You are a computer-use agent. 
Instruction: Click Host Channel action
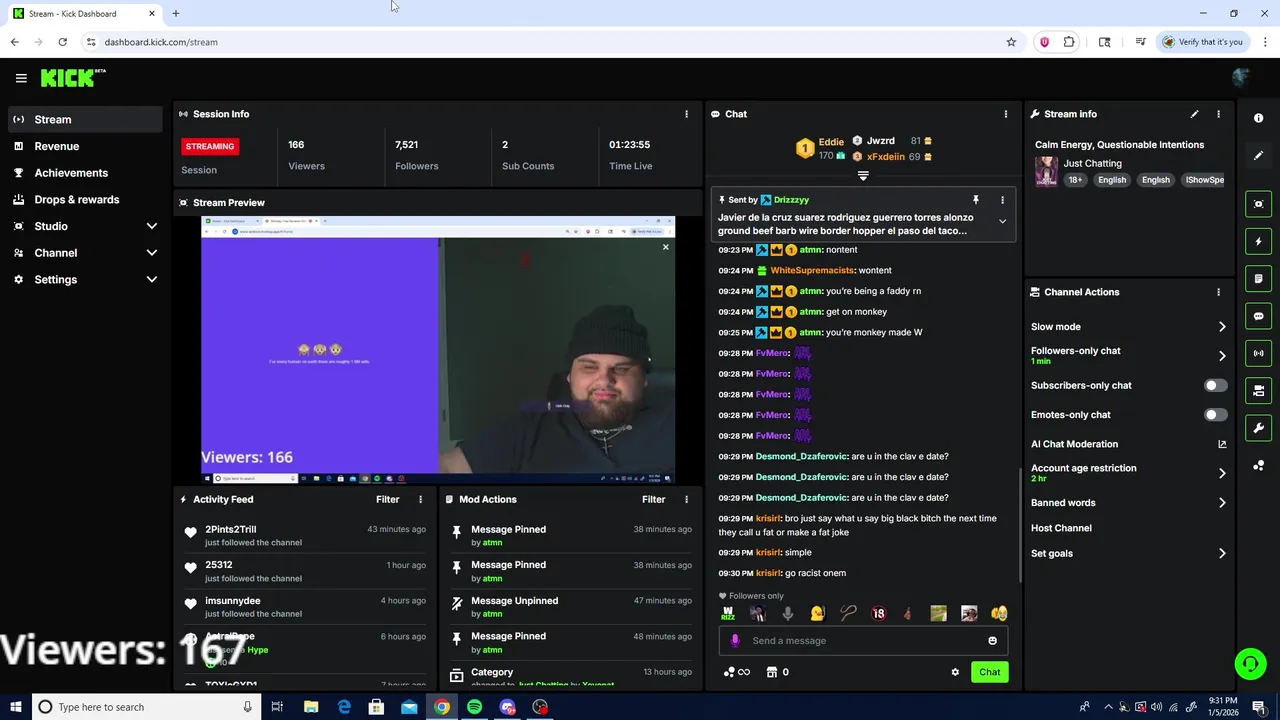1061,528
